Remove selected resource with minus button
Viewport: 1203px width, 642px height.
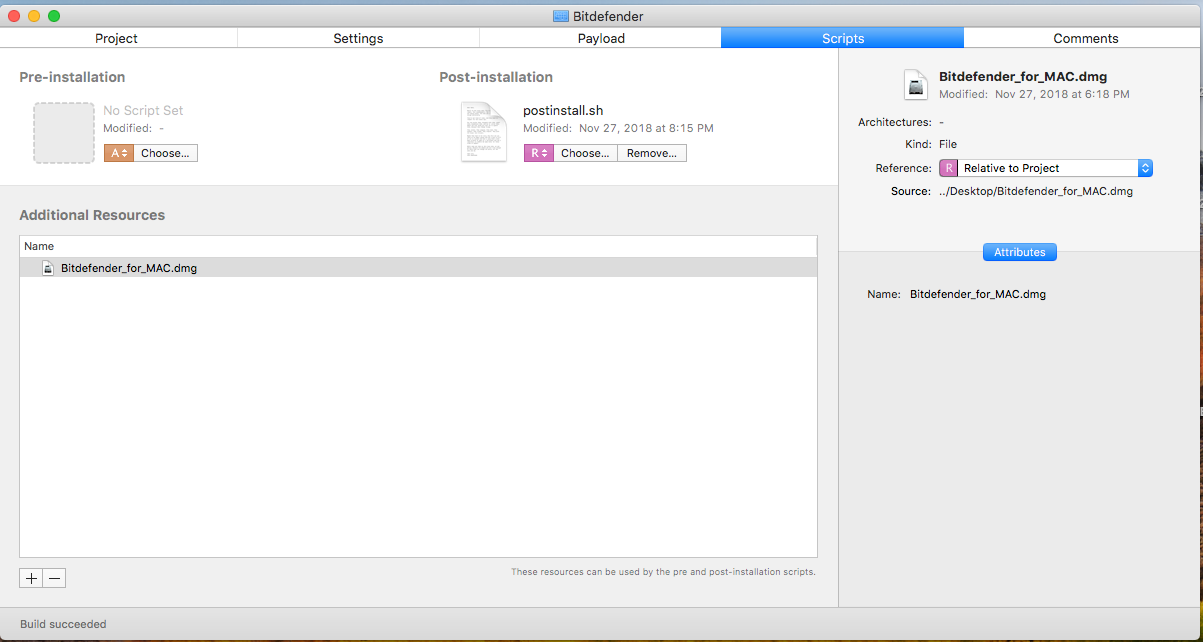[55, 578]
